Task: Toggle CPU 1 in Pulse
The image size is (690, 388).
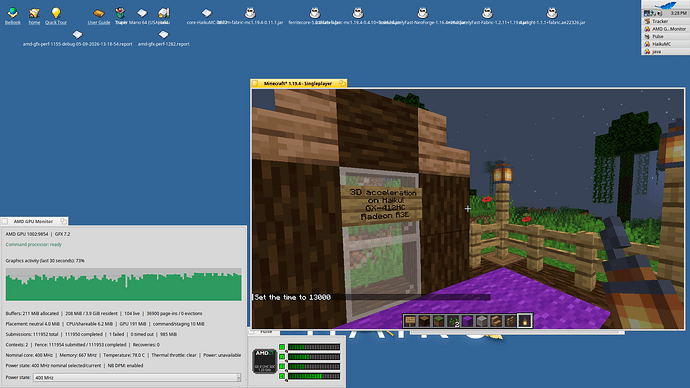Action: pos(282,347)
